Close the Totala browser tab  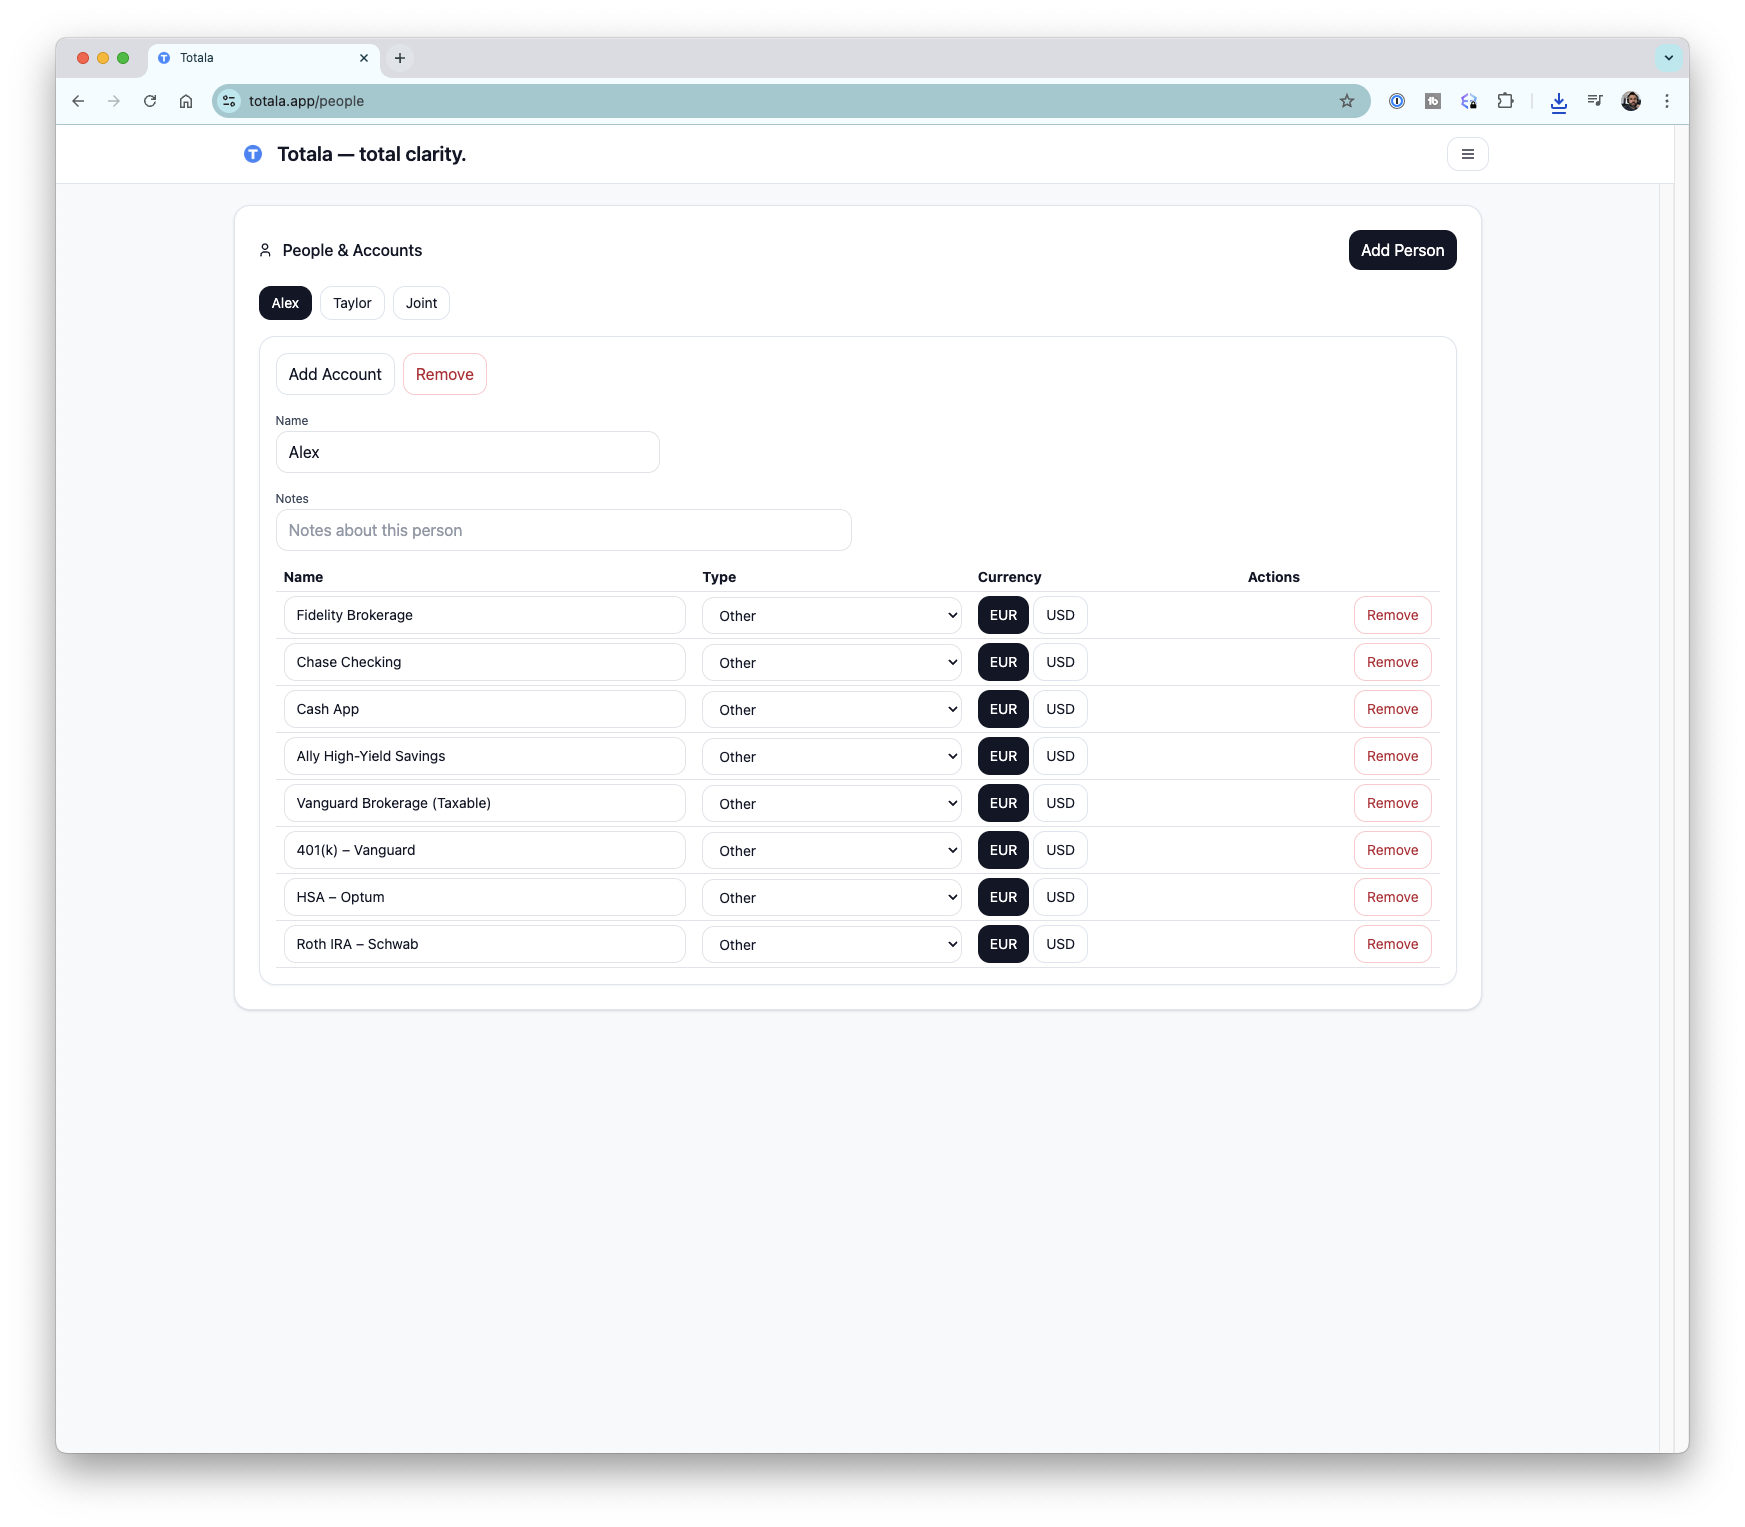[364, 58]
